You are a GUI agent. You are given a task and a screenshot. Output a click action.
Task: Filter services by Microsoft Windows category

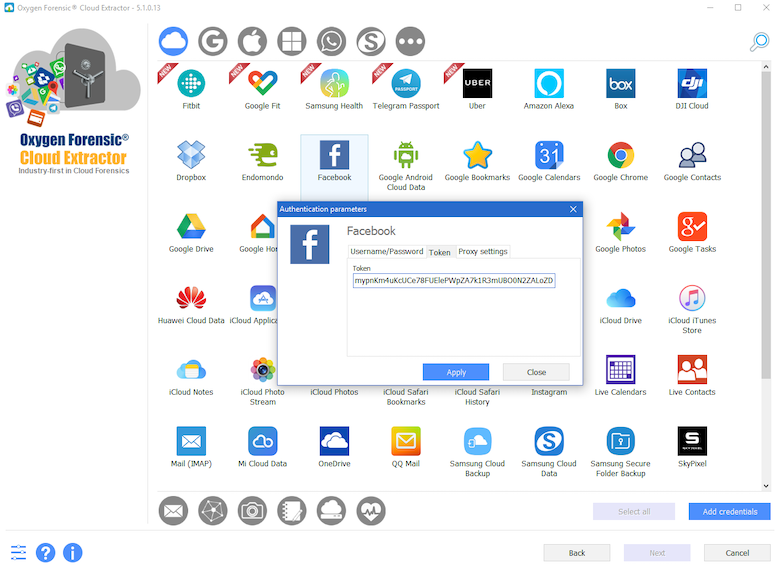click(292, 41)
